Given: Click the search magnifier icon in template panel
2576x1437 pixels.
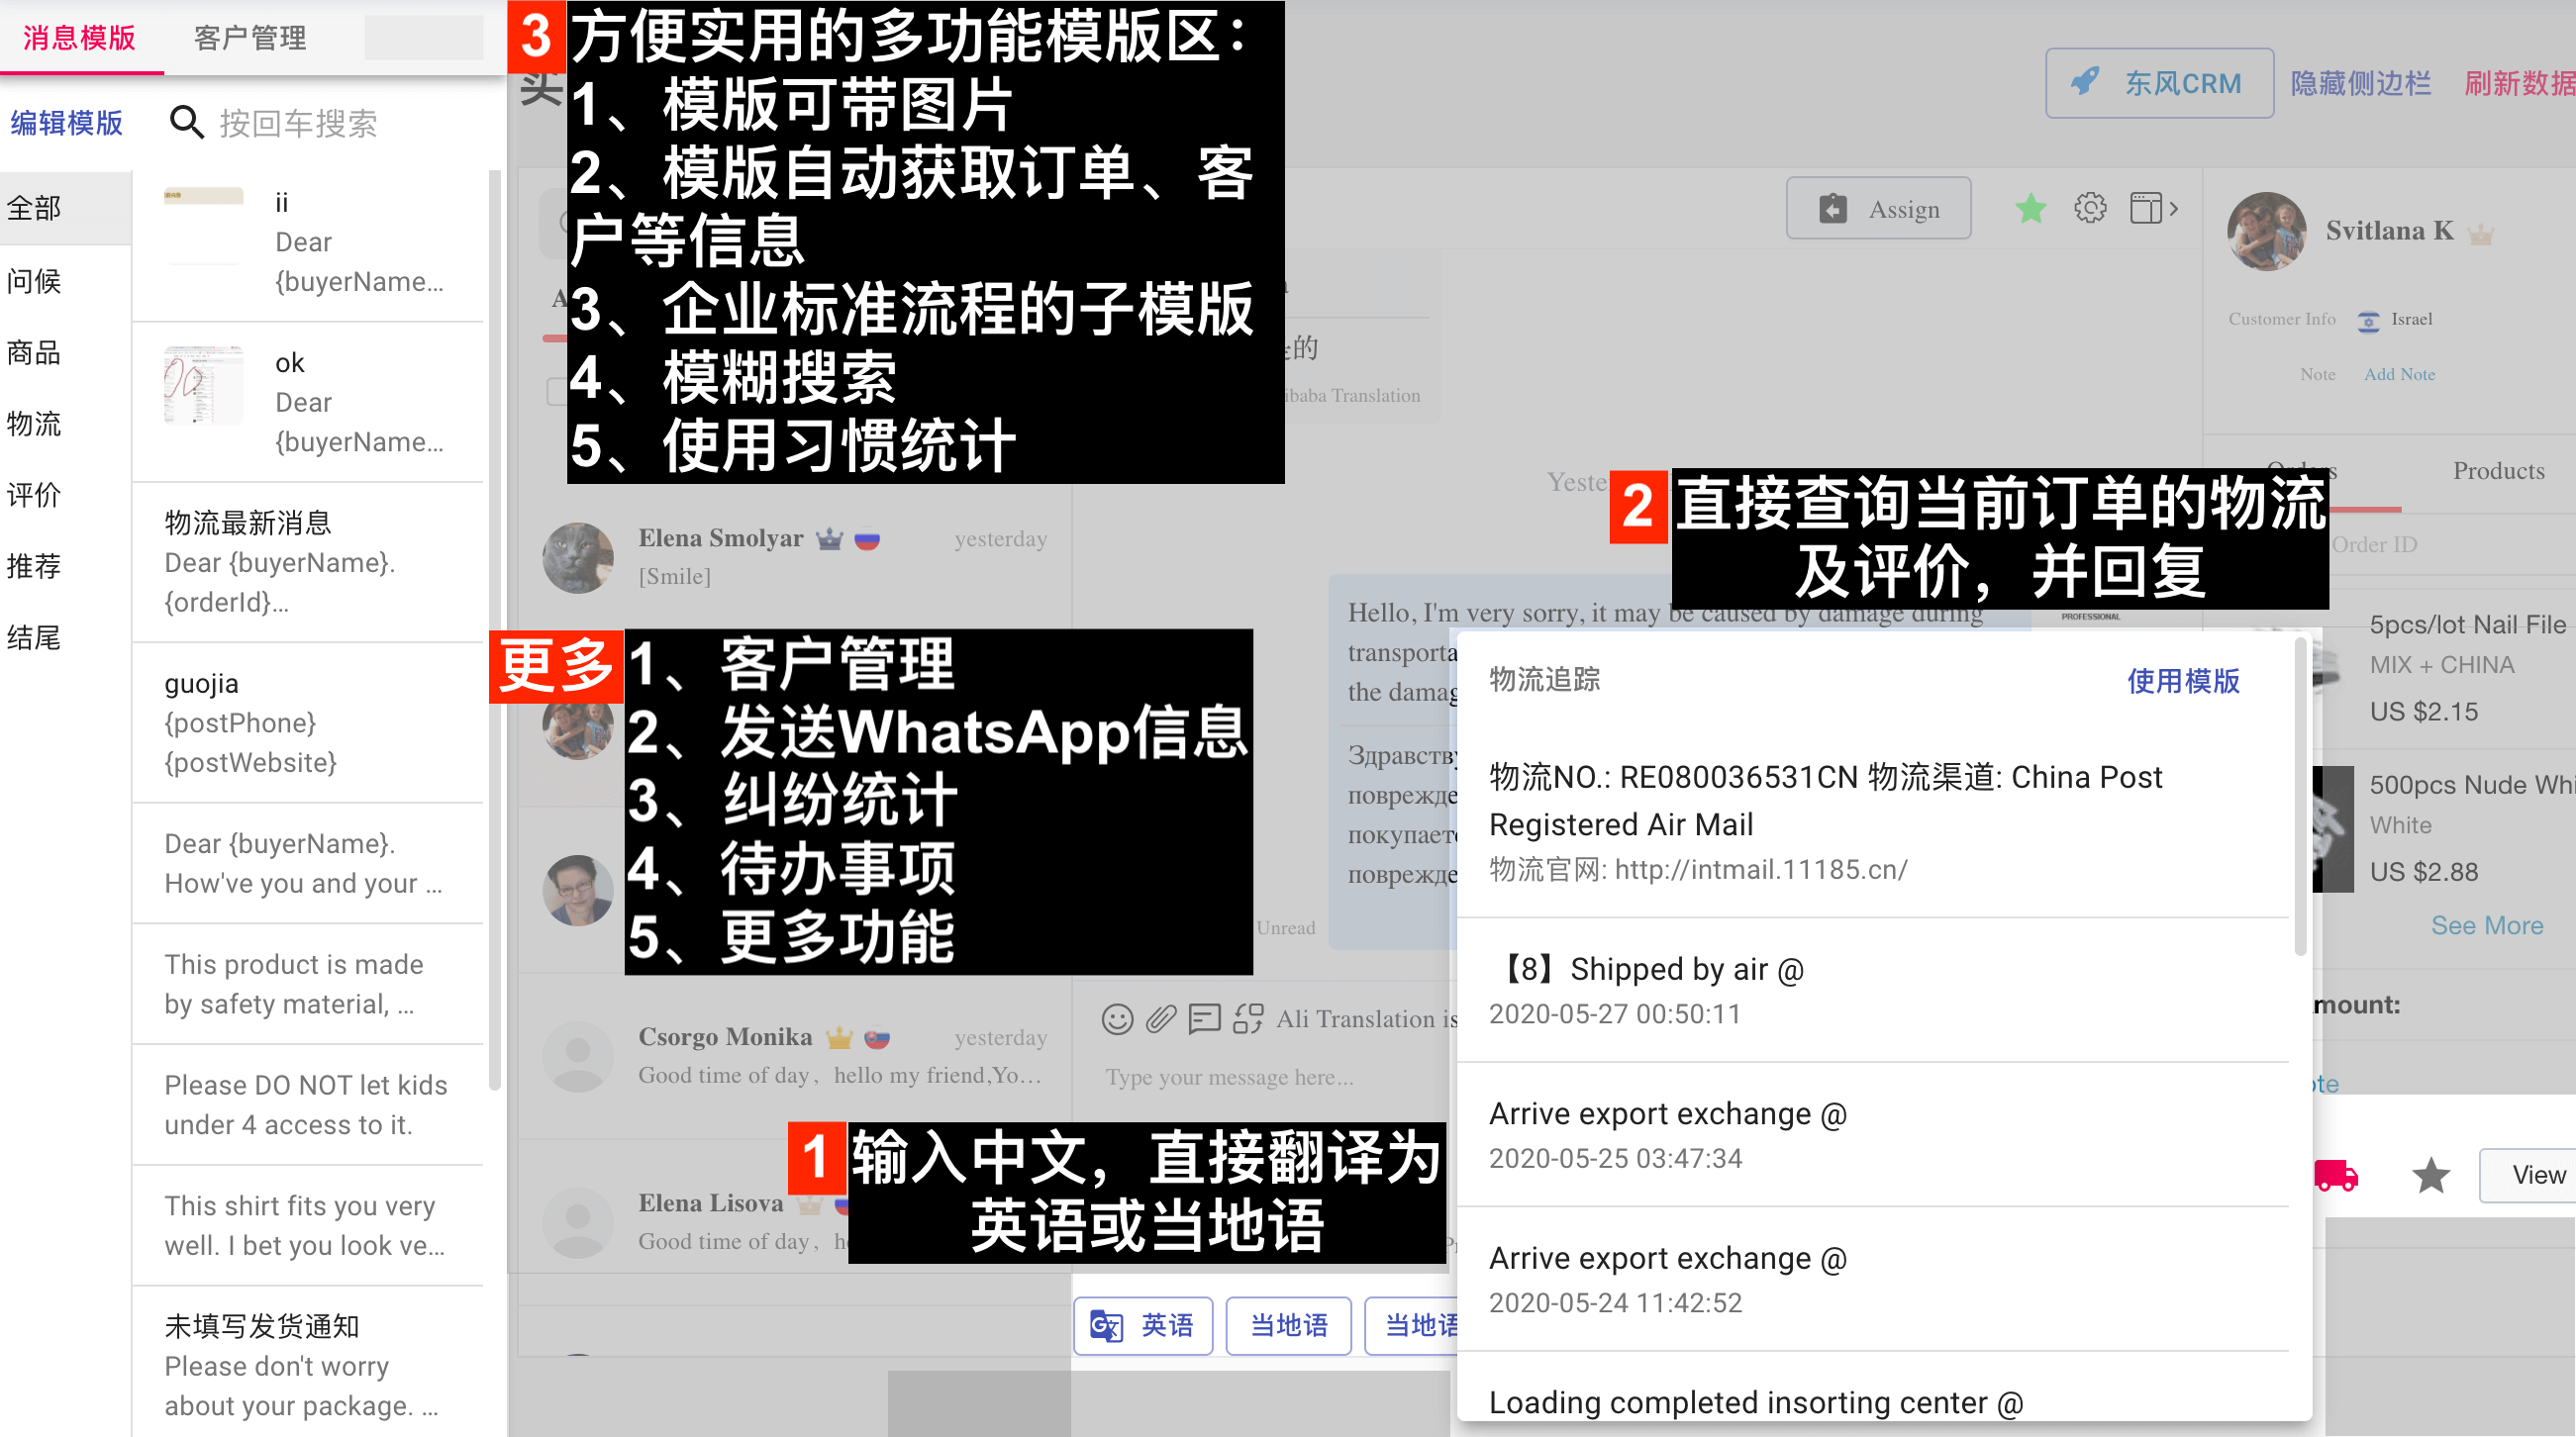Looking at the screenshot, I should [186, 123].
